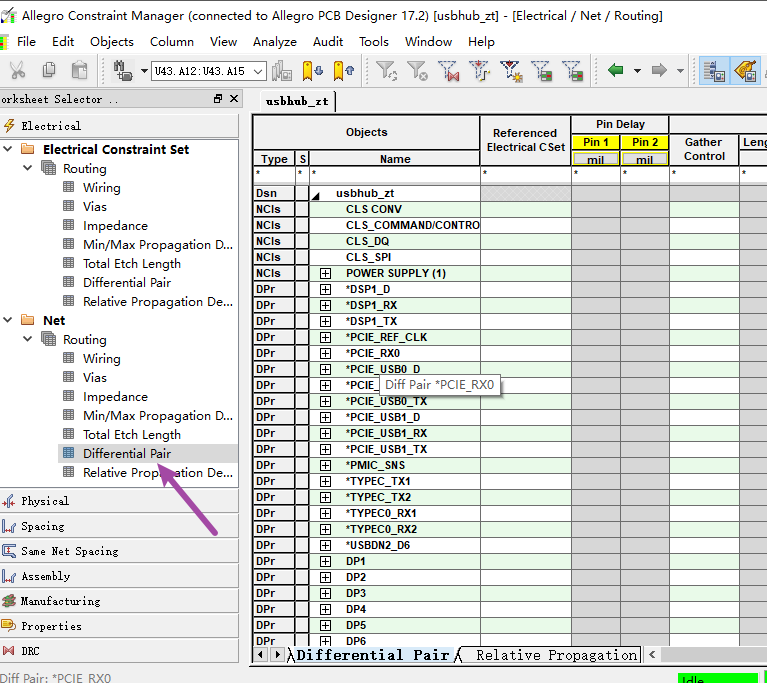Open the Analyze menu
The image size is (767, 683).
pos(274,42)
